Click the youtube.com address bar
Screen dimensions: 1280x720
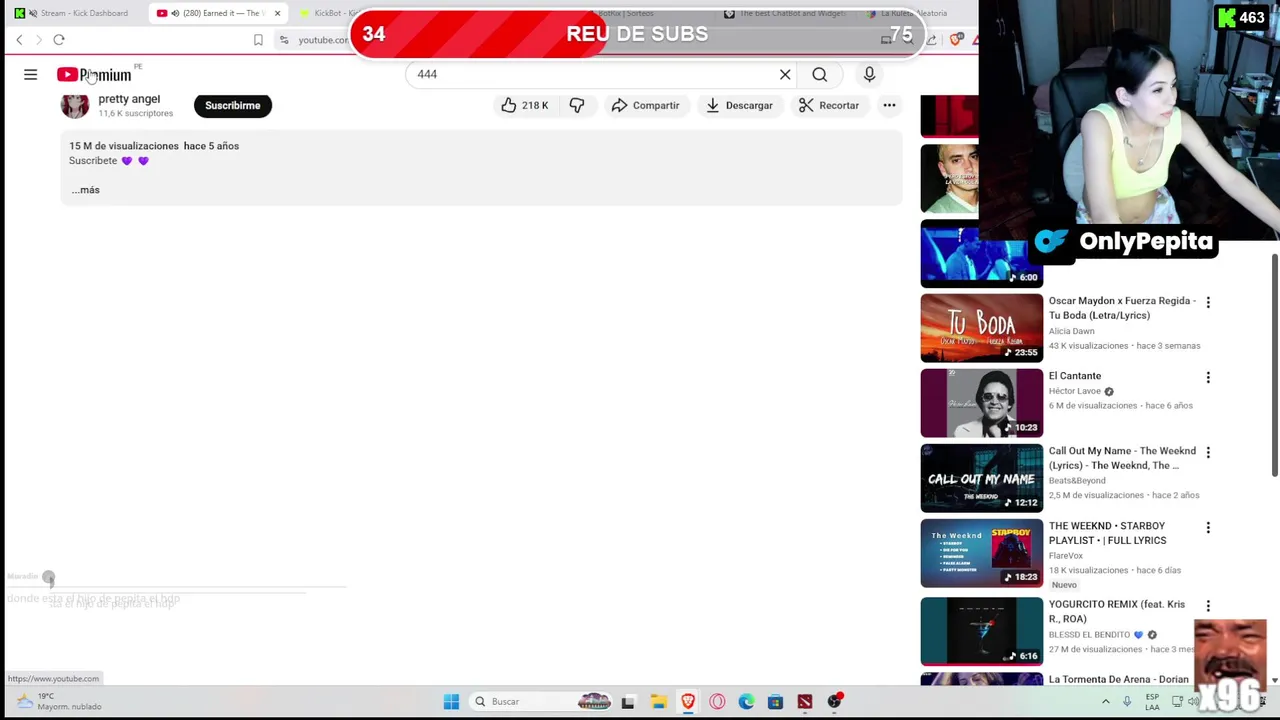pos(322,40)
